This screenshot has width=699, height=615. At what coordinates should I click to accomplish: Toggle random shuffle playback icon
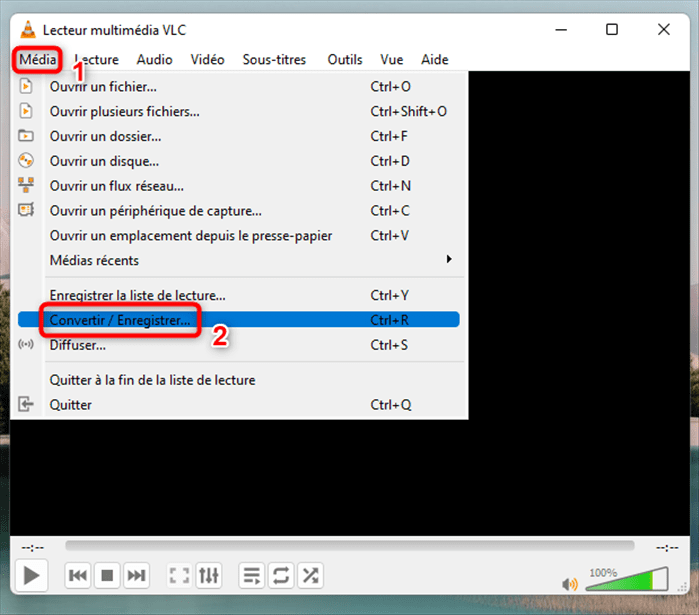point(310,575)
